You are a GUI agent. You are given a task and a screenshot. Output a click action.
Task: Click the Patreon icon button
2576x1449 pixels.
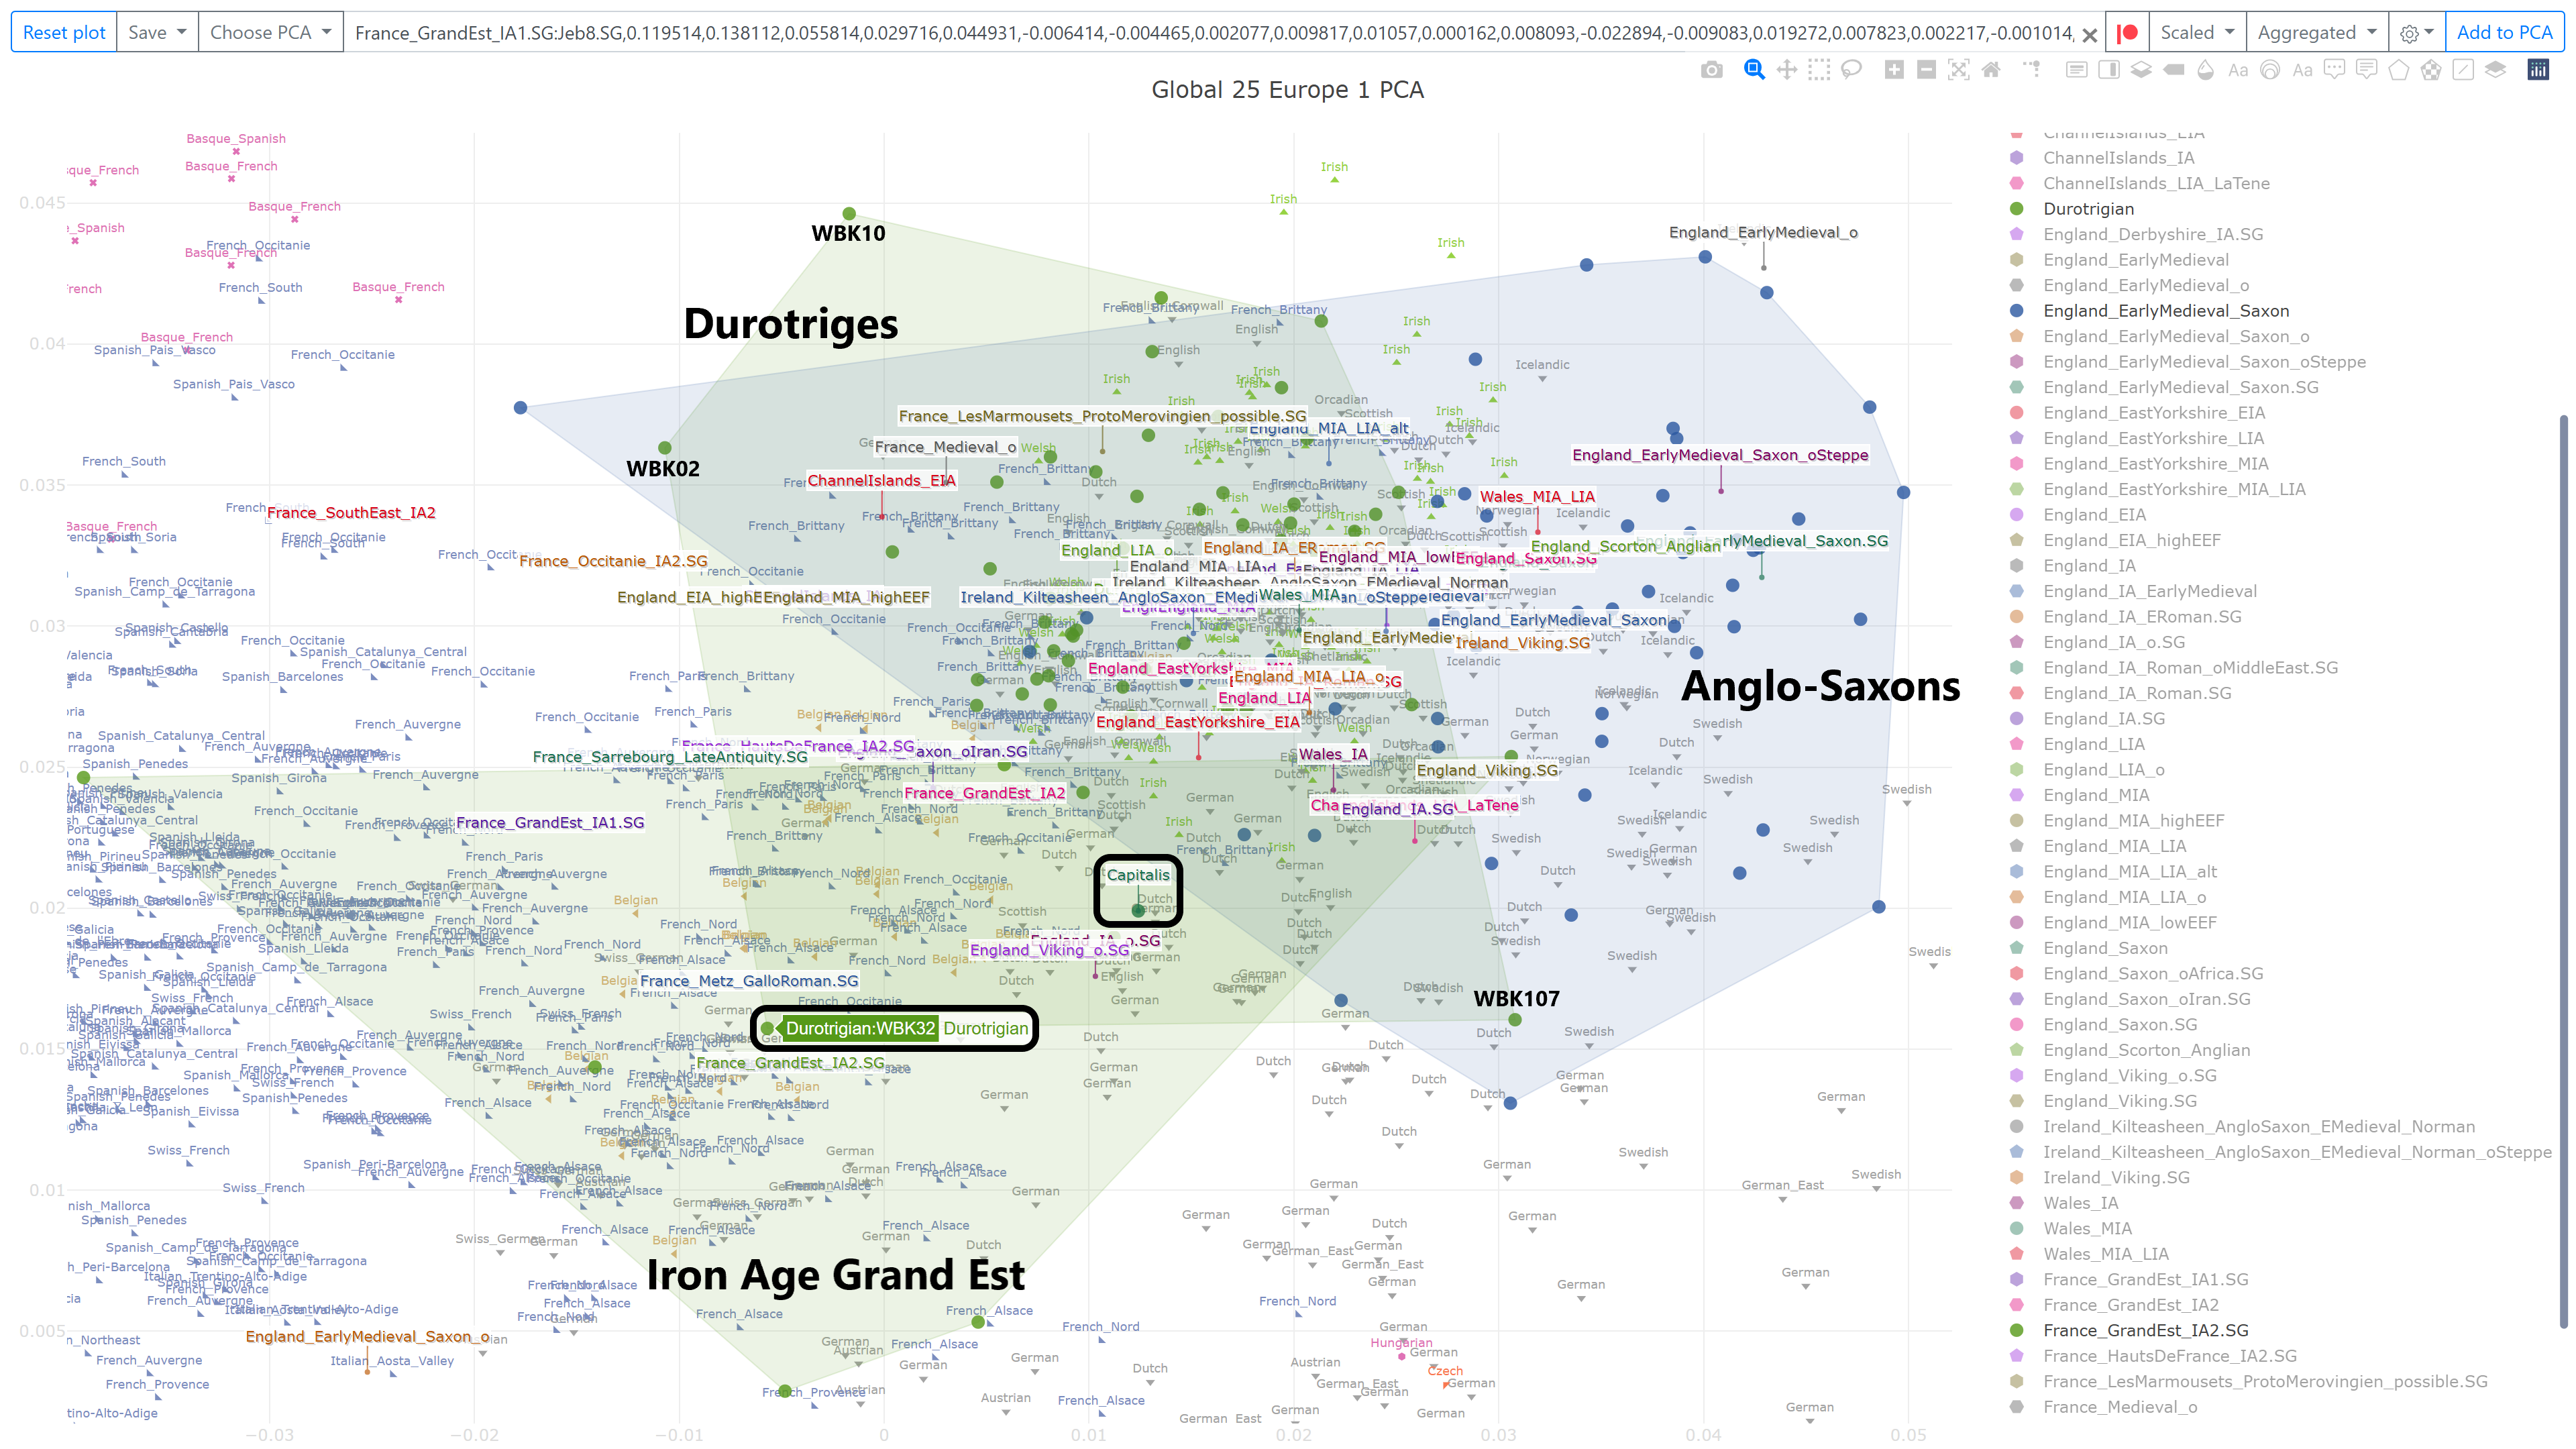click(x=2128, y=32)
